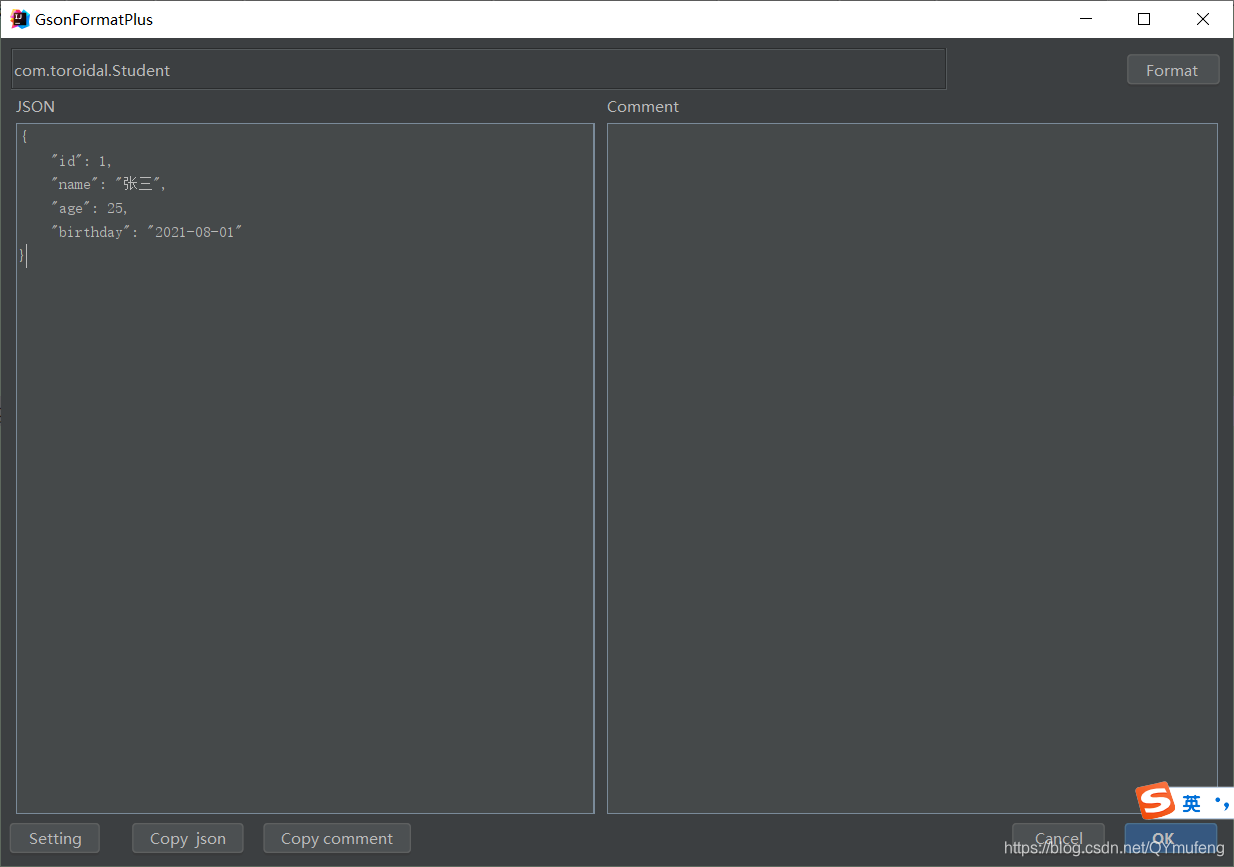
Task: Click inside the Comment text area
Action: tap(912, 468)
